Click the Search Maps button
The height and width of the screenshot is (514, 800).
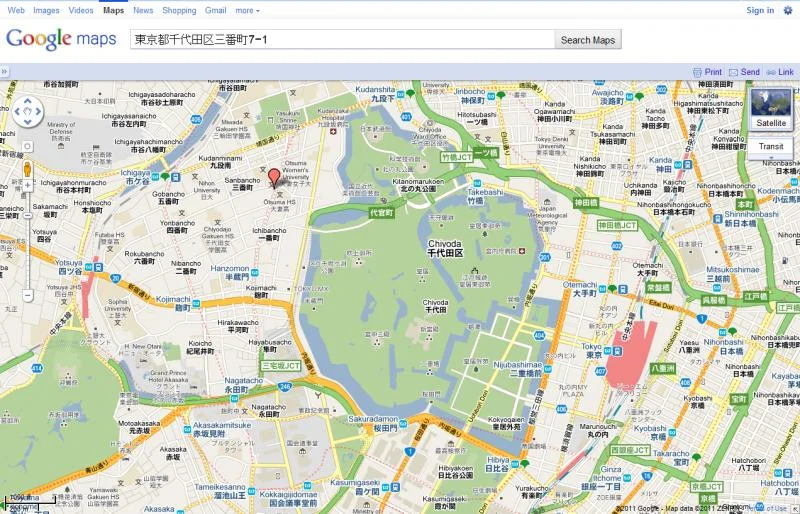click(588, 40)
